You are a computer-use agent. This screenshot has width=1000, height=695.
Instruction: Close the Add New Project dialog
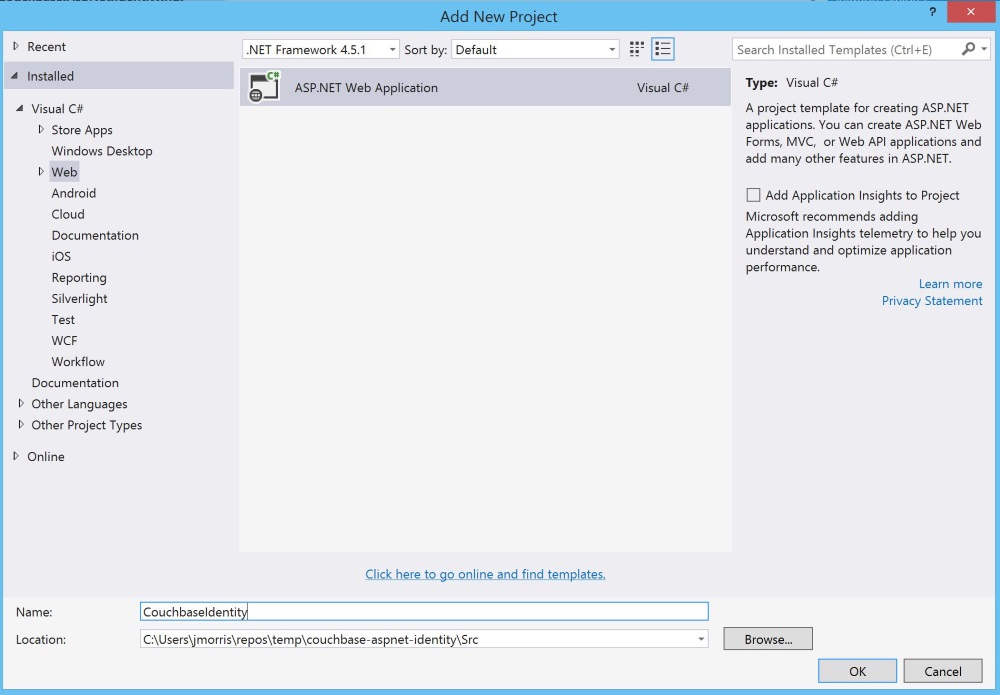(971, 11)
